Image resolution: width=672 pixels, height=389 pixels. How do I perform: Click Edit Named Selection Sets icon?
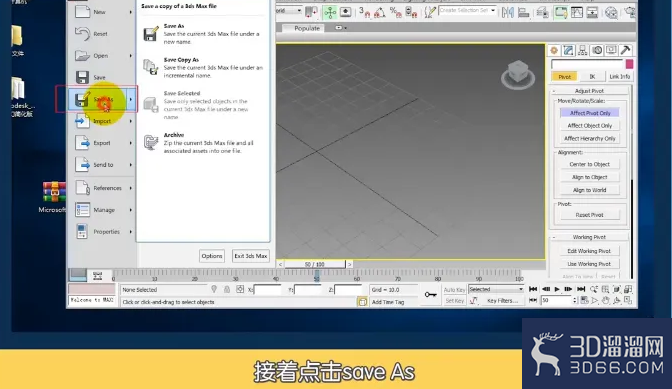(429, 12)
